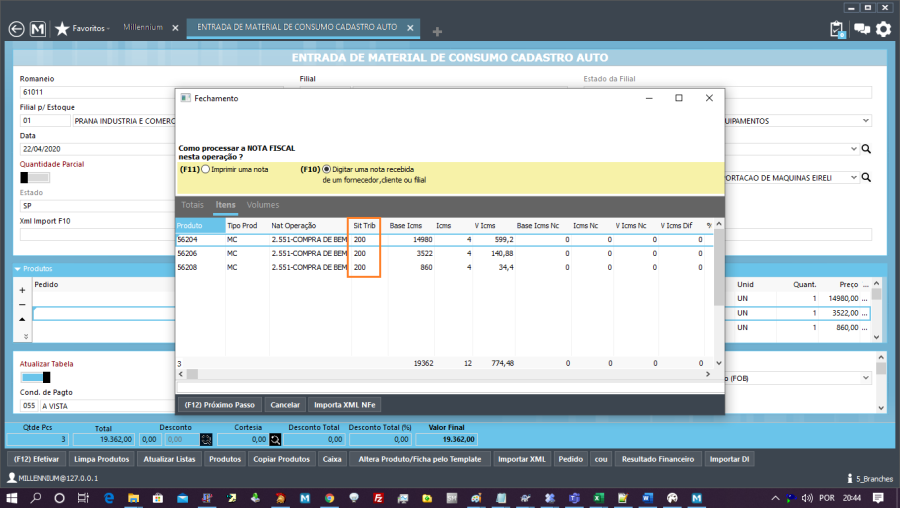This screenshot has height=508, width=900.
Task: Click the magnifier icon beside Cortesia field
Action: point(274,439)
